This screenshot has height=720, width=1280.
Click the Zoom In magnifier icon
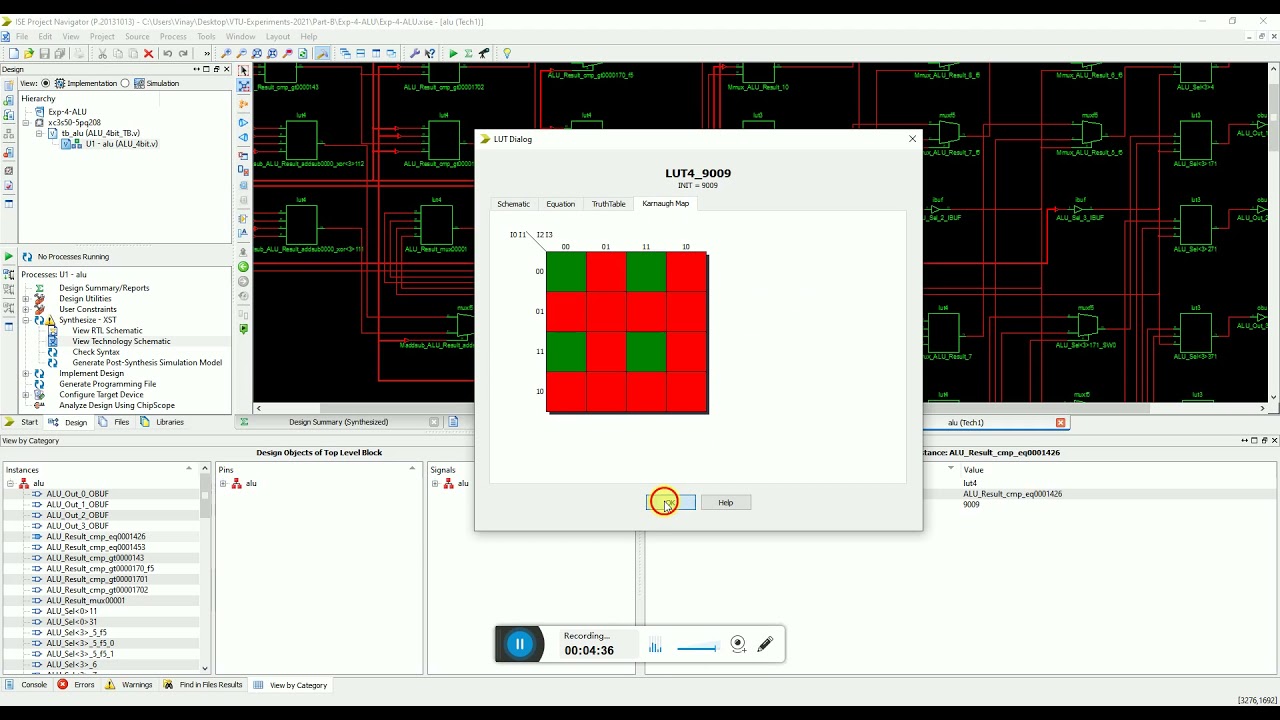[x=226, y=53]
